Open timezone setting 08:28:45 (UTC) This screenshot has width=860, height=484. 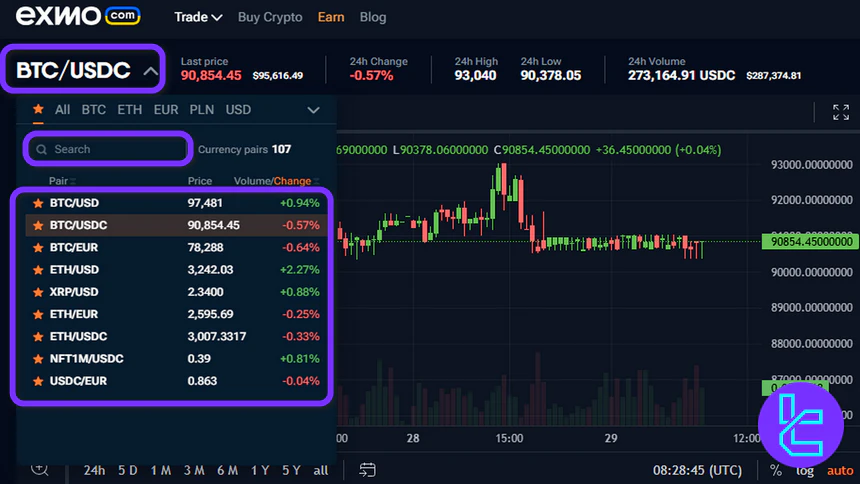[697, 470]
